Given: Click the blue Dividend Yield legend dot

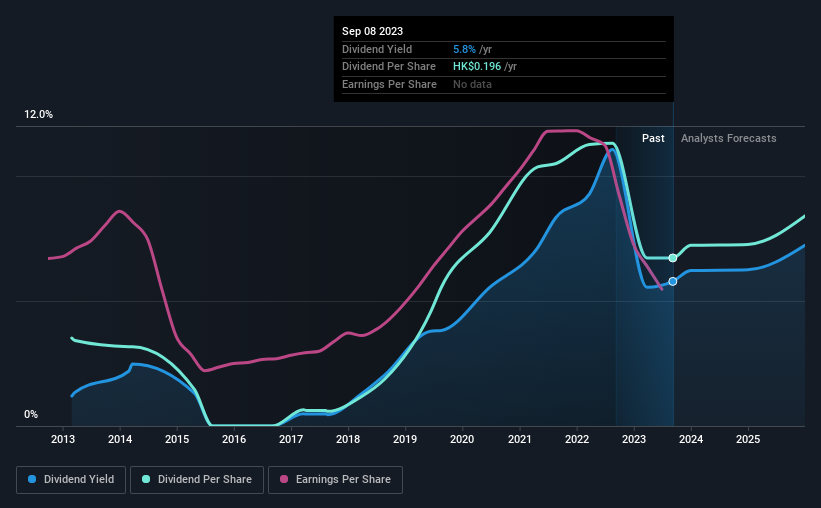Looking at the screenshot, I should pyautogui.click(x=32, y=479).
